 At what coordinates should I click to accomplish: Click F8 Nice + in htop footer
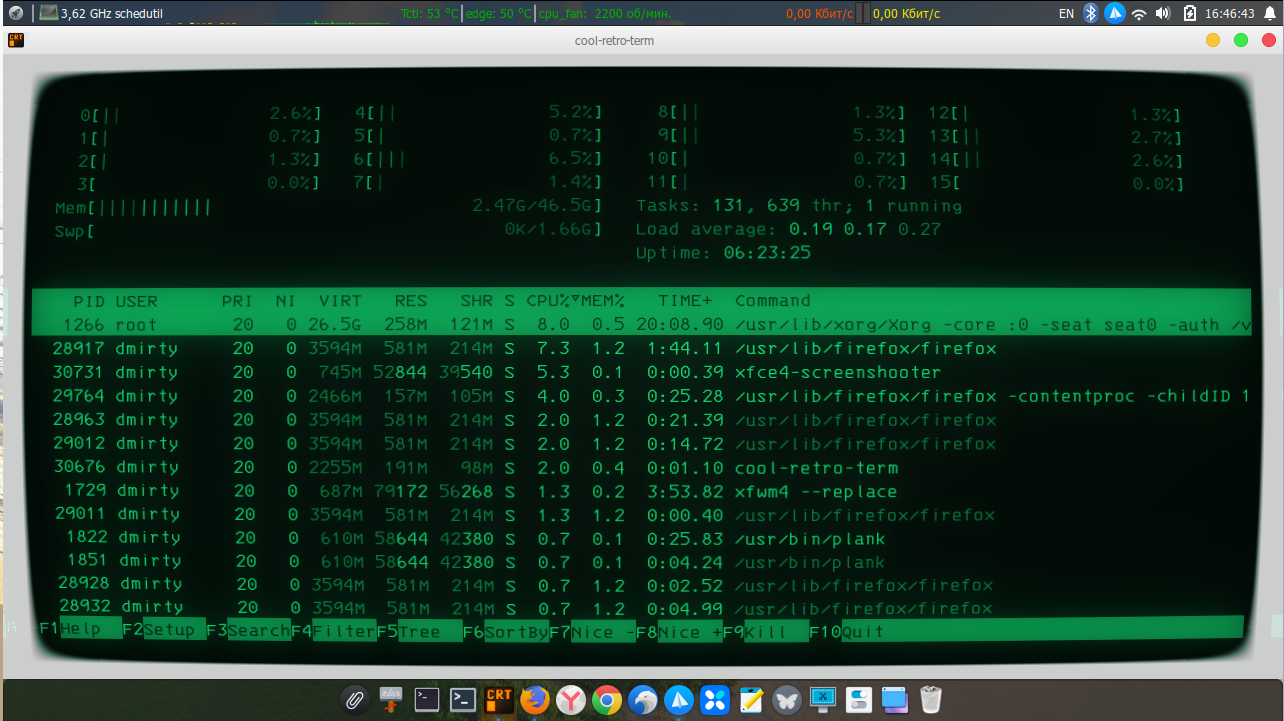(679, 630)
